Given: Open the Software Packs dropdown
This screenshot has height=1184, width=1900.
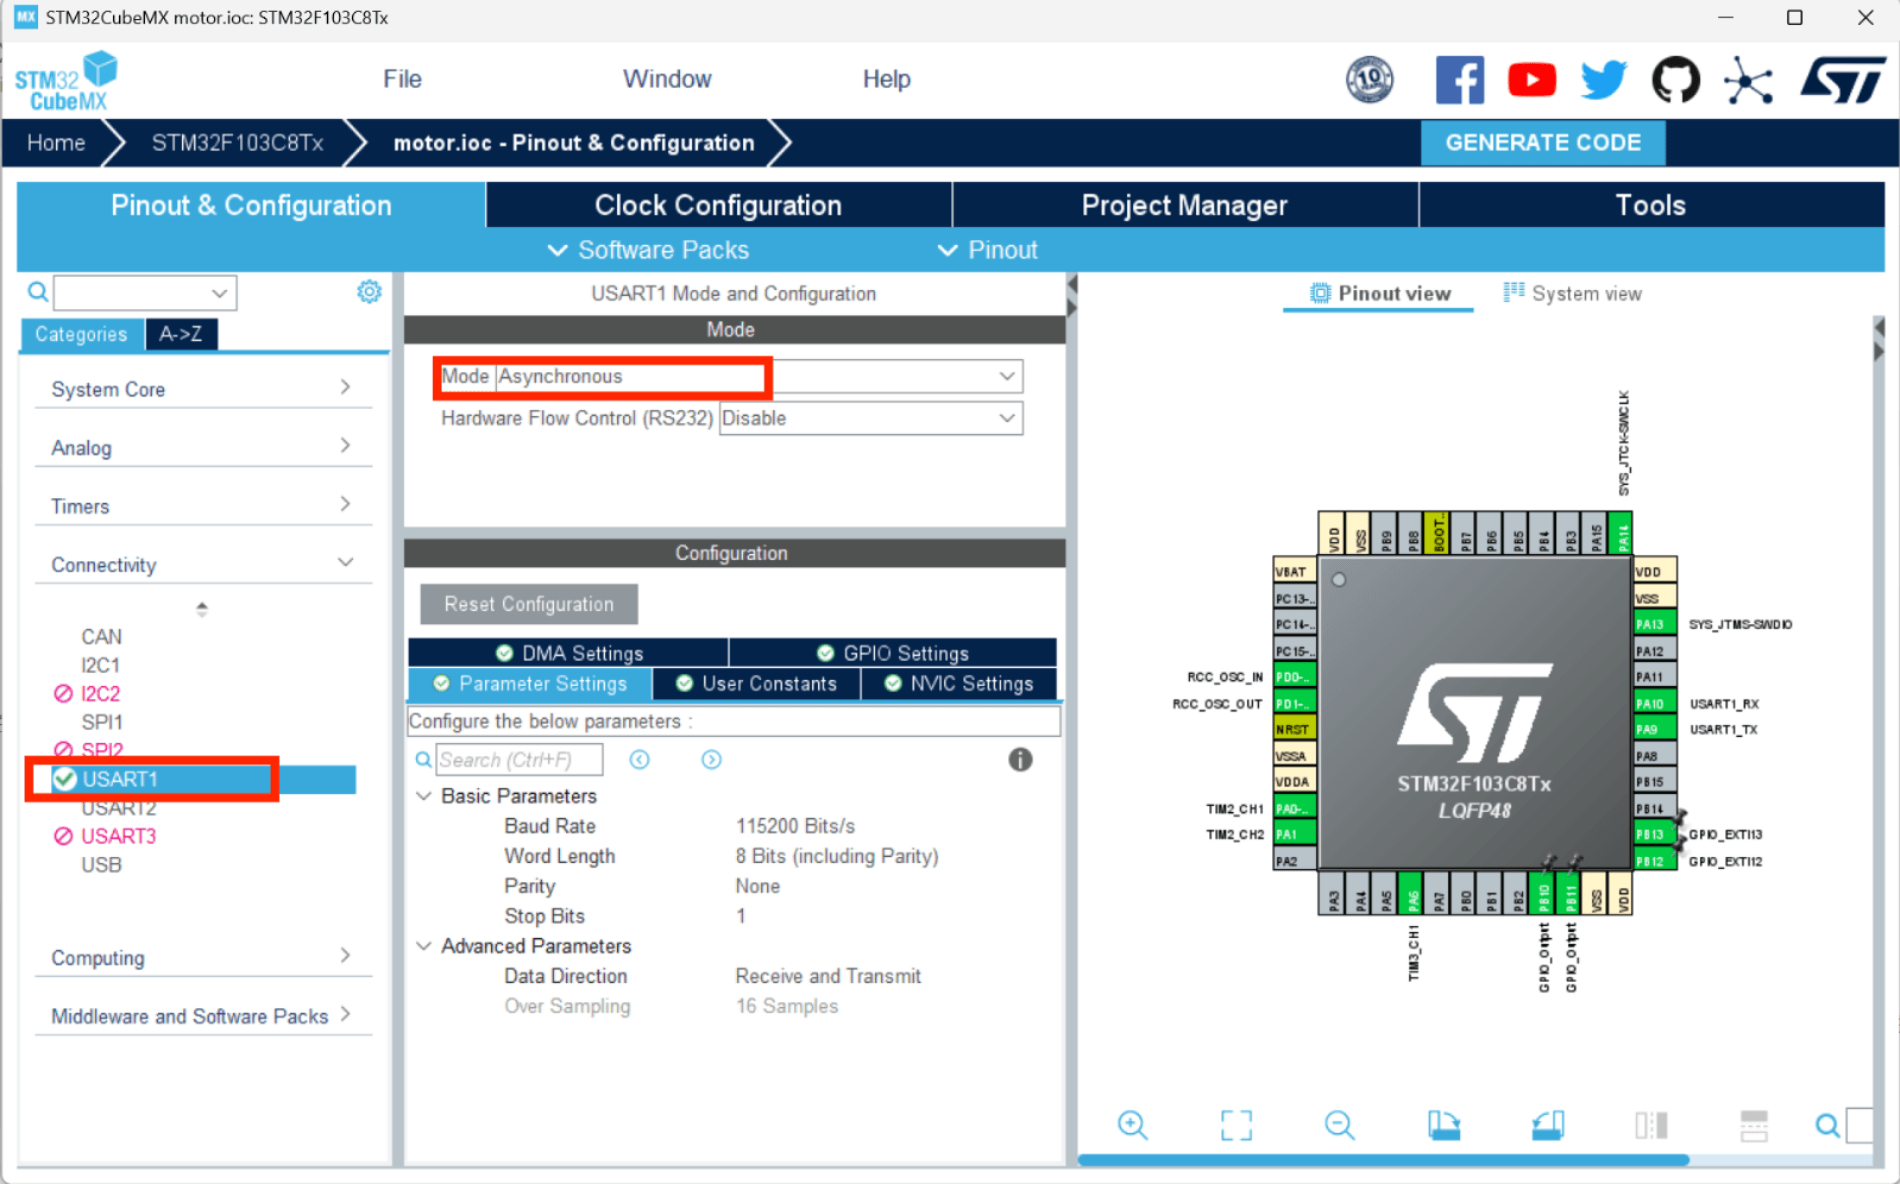Looking at the screenshot, I should [x=648, y=250].
